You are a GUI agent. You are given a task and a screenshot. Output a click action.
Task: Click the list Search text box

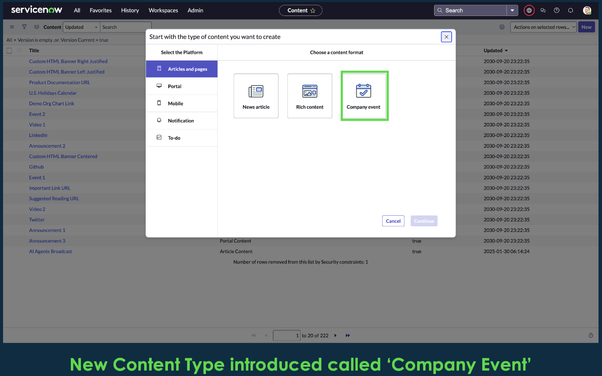click(x=125, y=27)
